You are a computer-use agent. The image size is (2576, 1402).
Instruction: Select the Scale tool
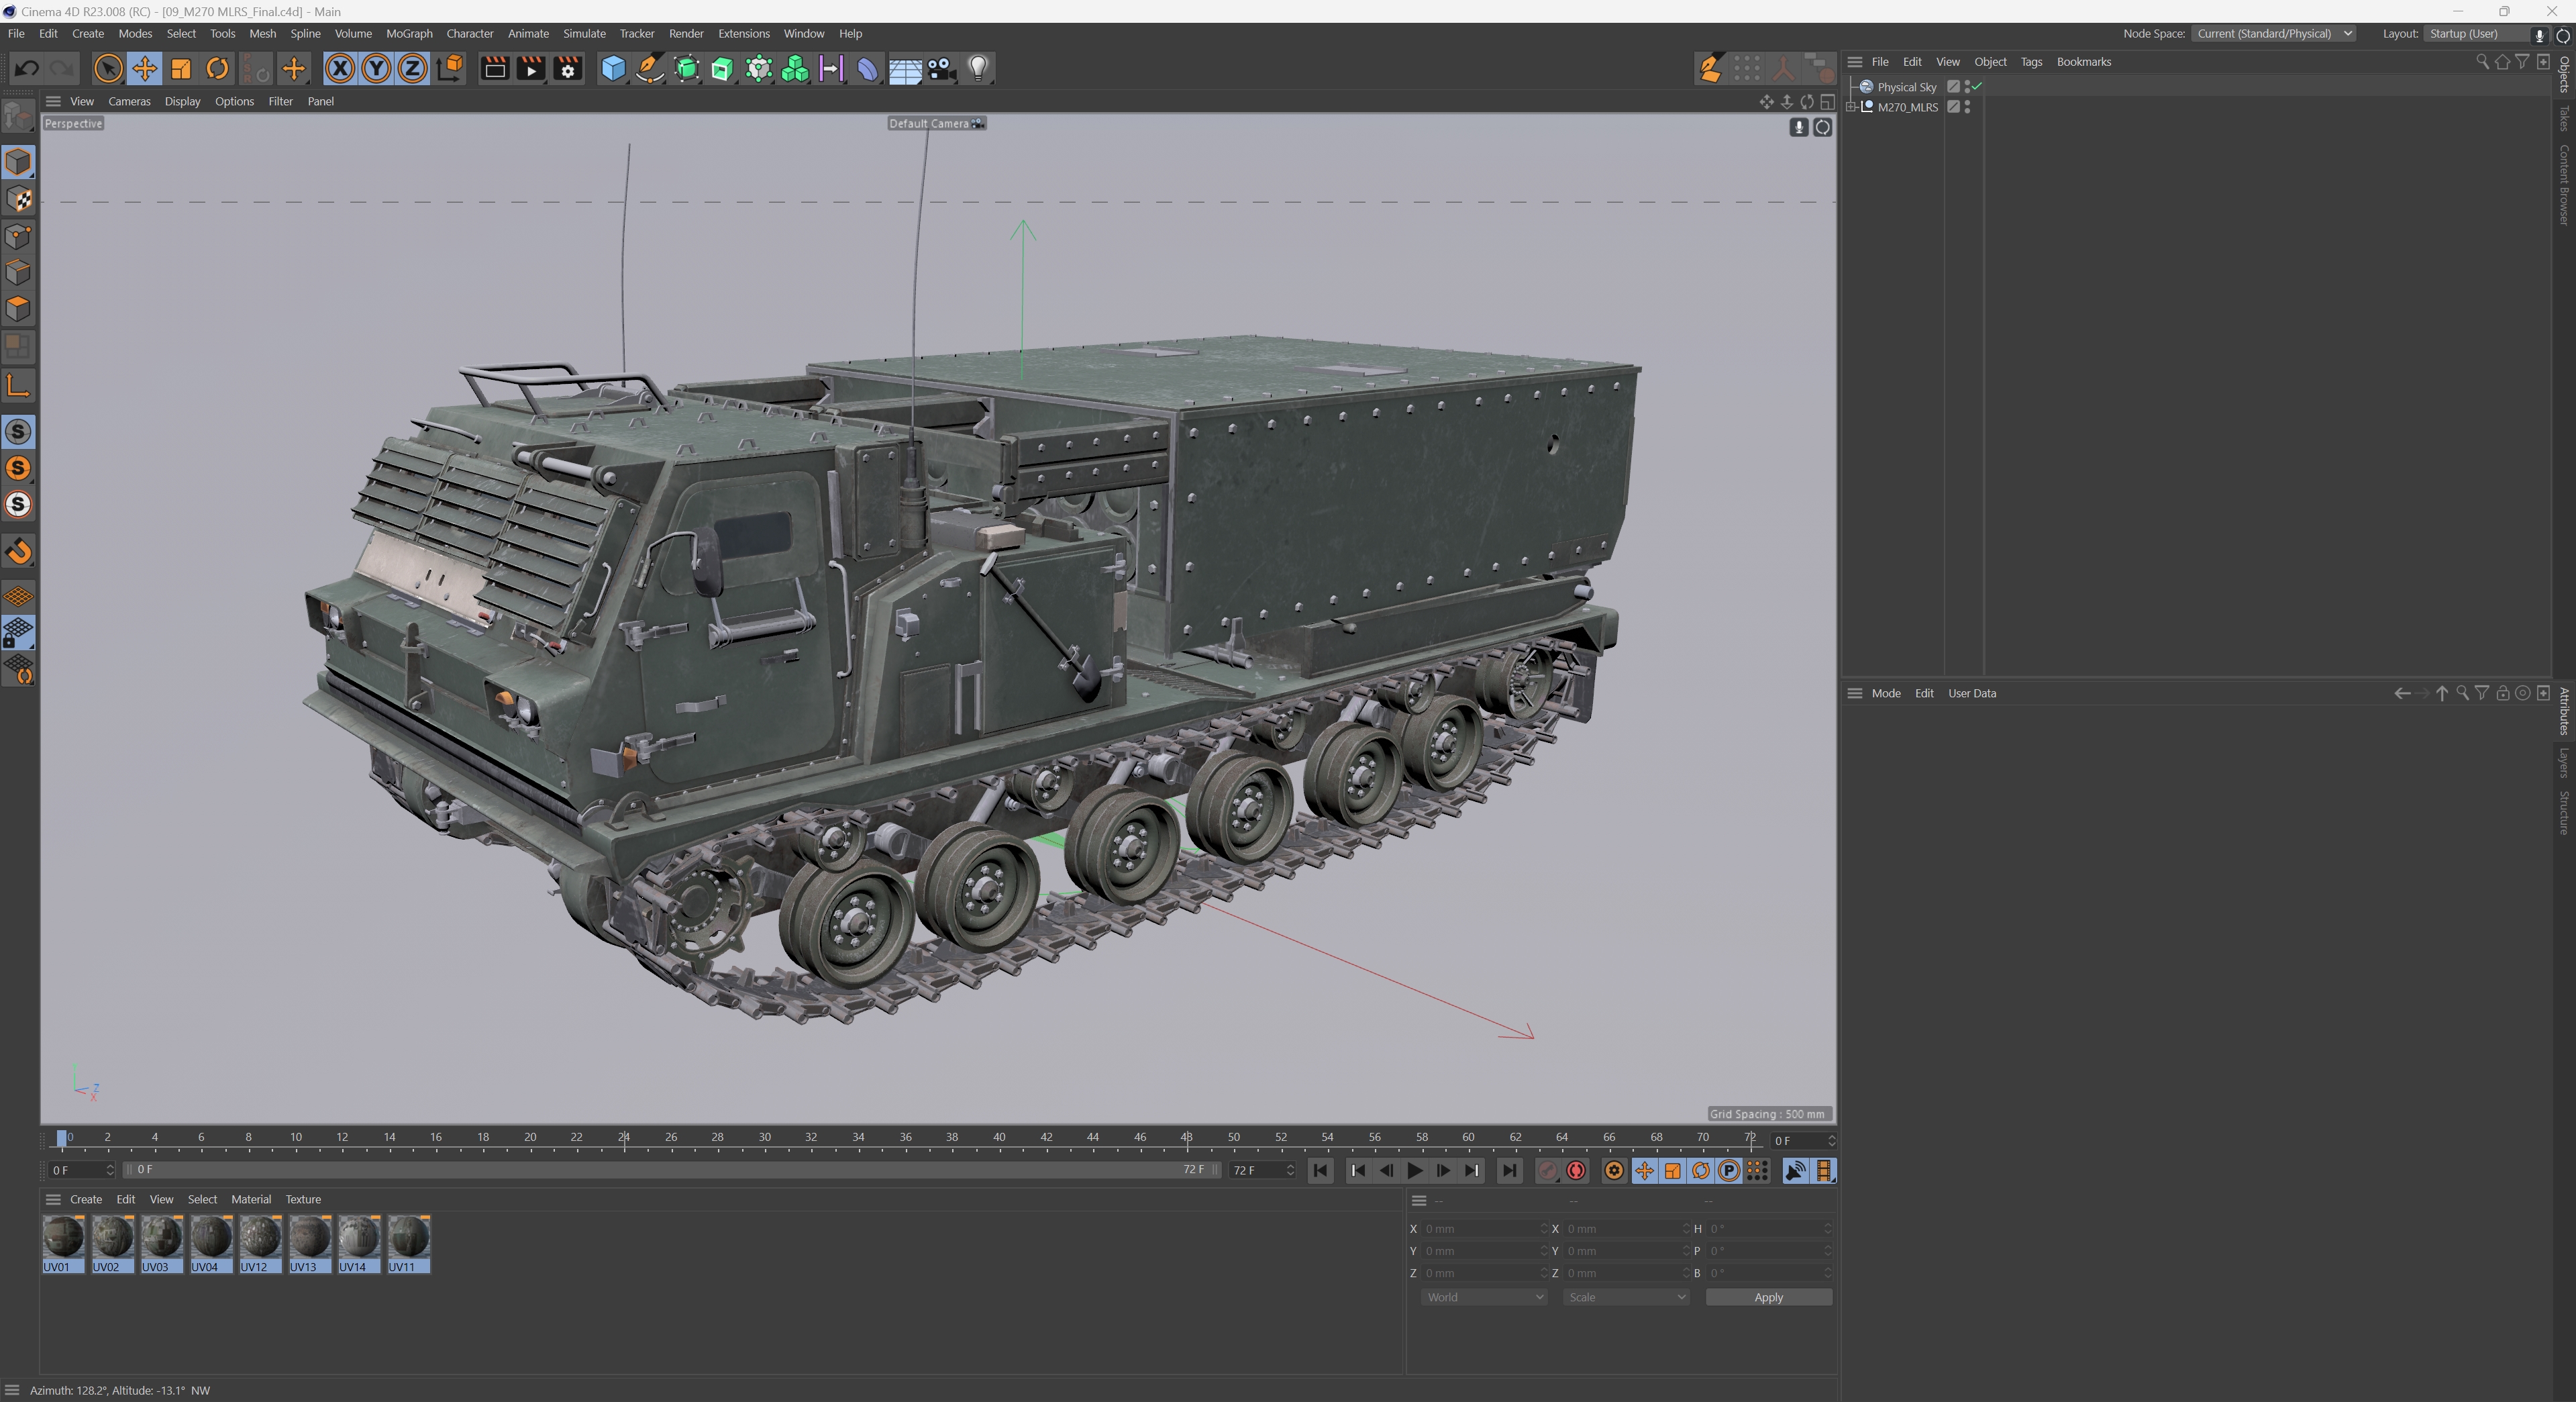pyautogui.click(x=181, y=69)
